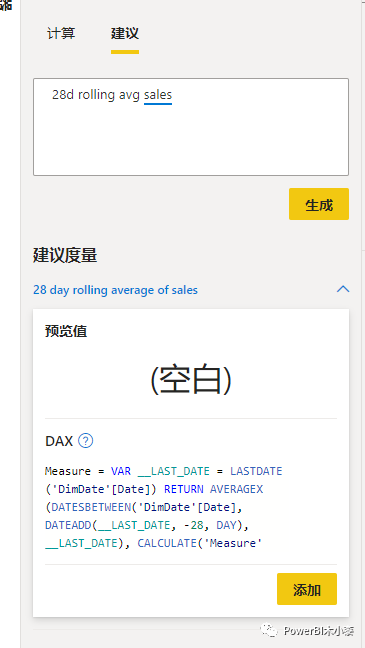Click the DAX section label
365x648 pixels.
[59, 441]
